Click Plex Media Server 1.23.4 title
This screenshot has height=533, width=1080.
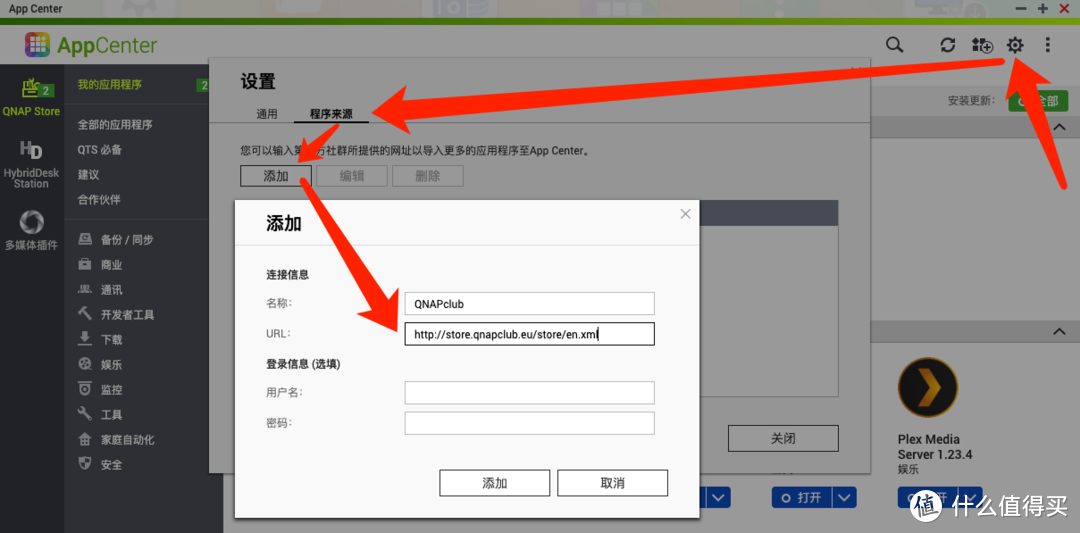point(935,447)
